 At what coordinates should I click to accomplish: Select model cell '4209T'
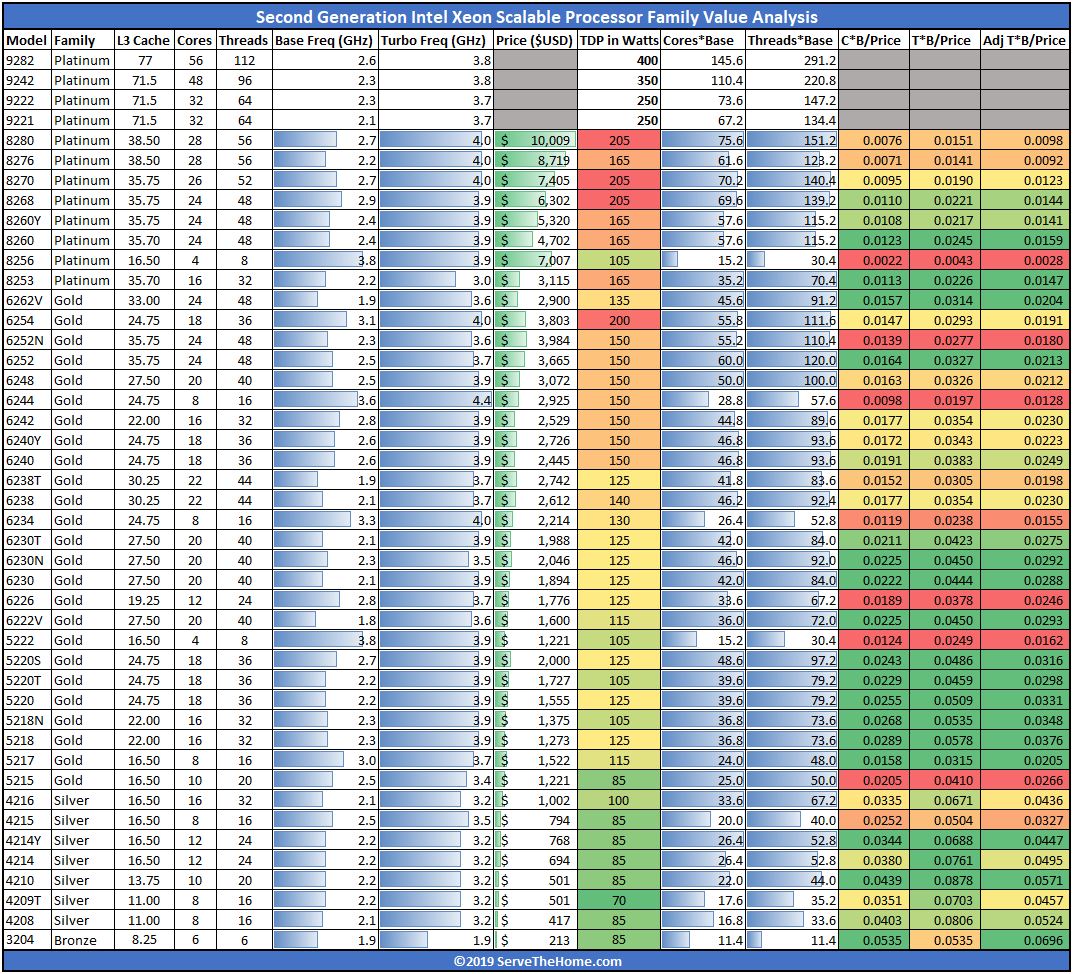click(x=27, y=900)
